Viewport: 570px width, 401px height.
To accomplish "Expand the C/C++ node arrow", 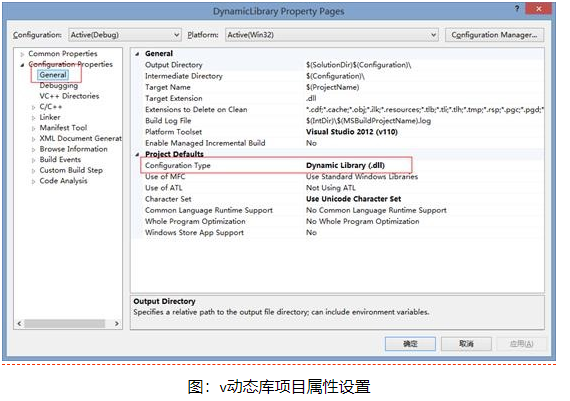I will click(33, 107).
